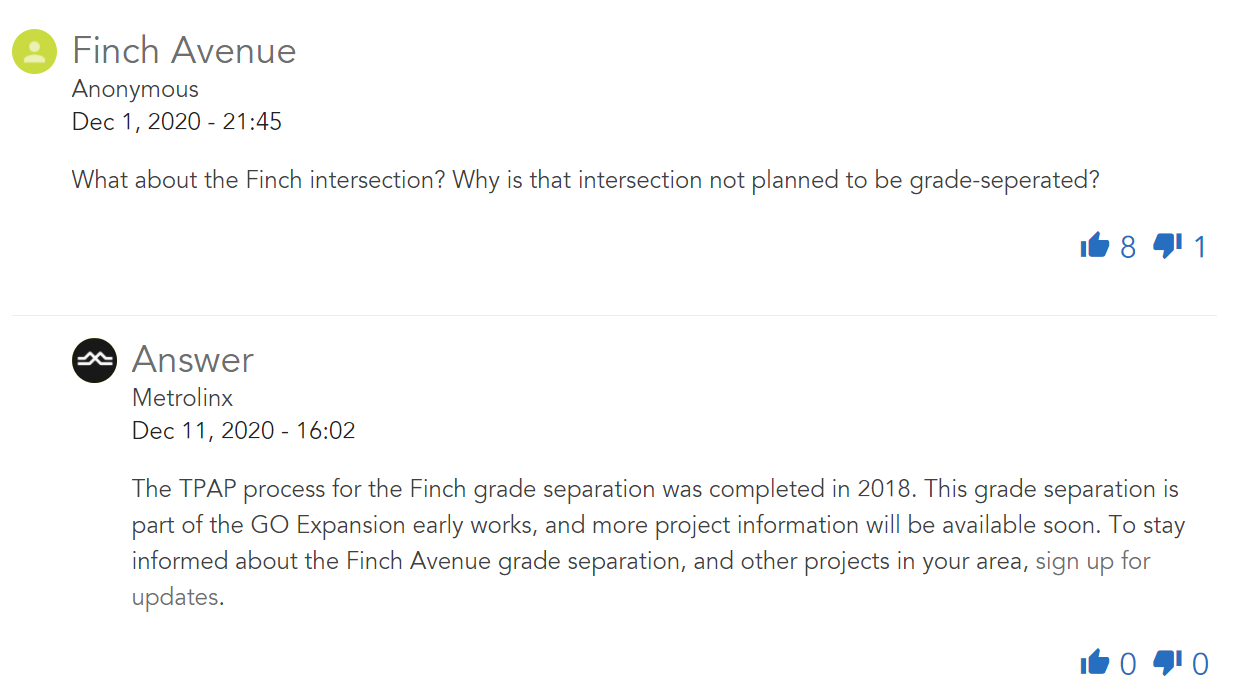1243x689 pixels.
Task: Click the answer's dislike count of 0
Action: pos(1200,664)
